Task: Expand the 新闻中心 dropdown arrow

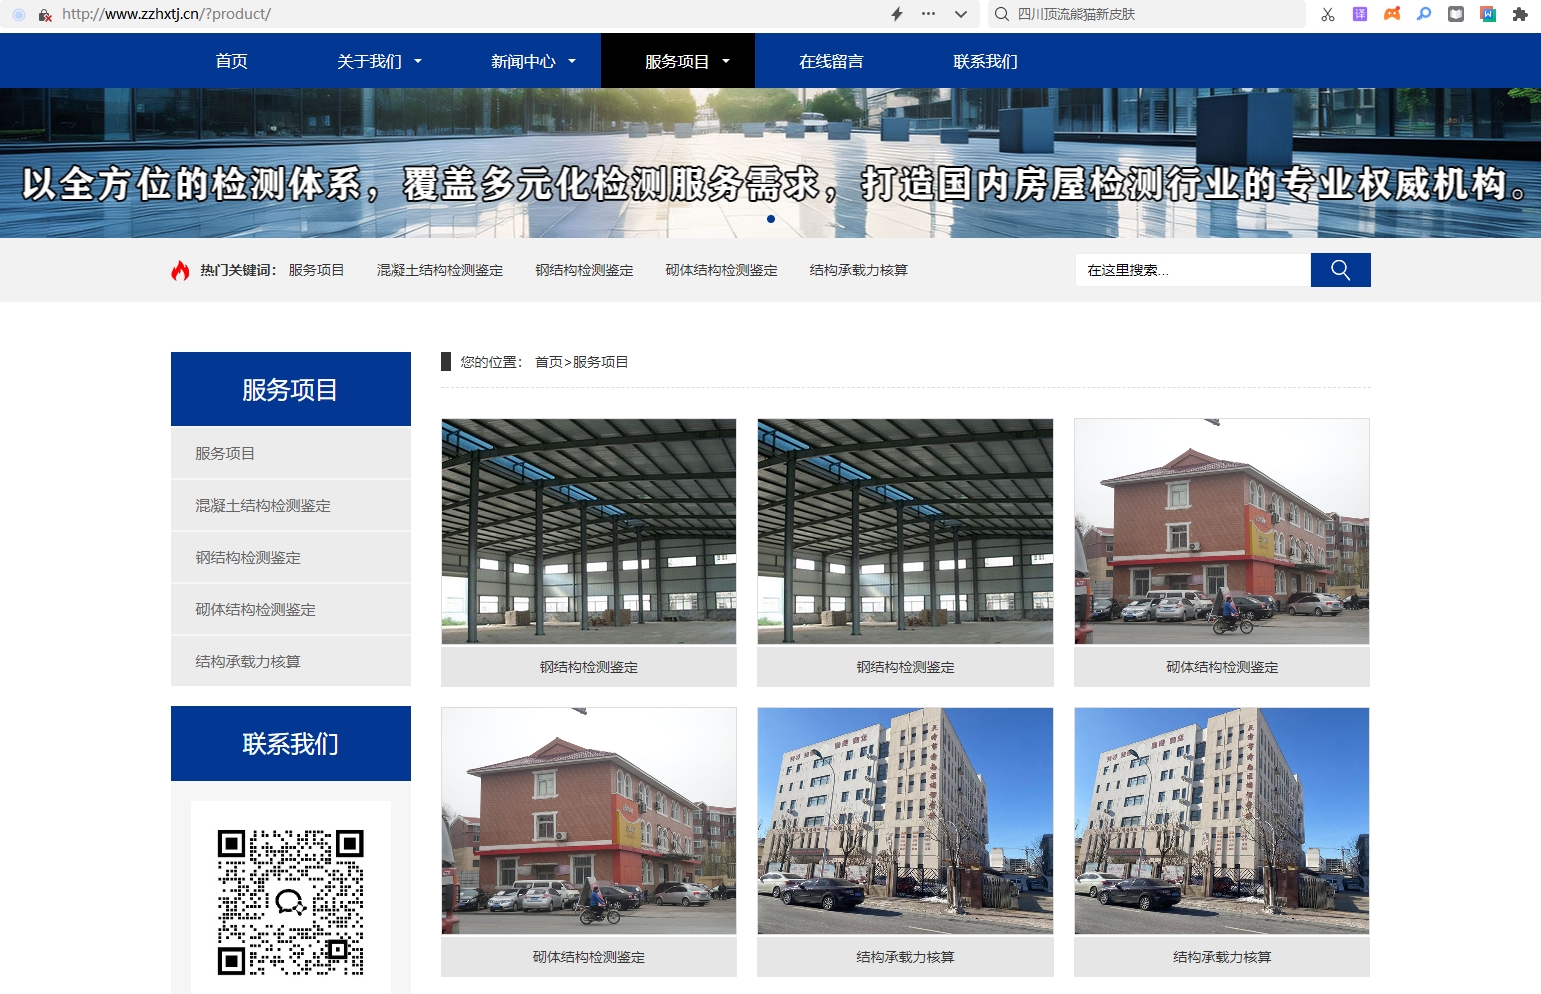Action: point(572,62)
